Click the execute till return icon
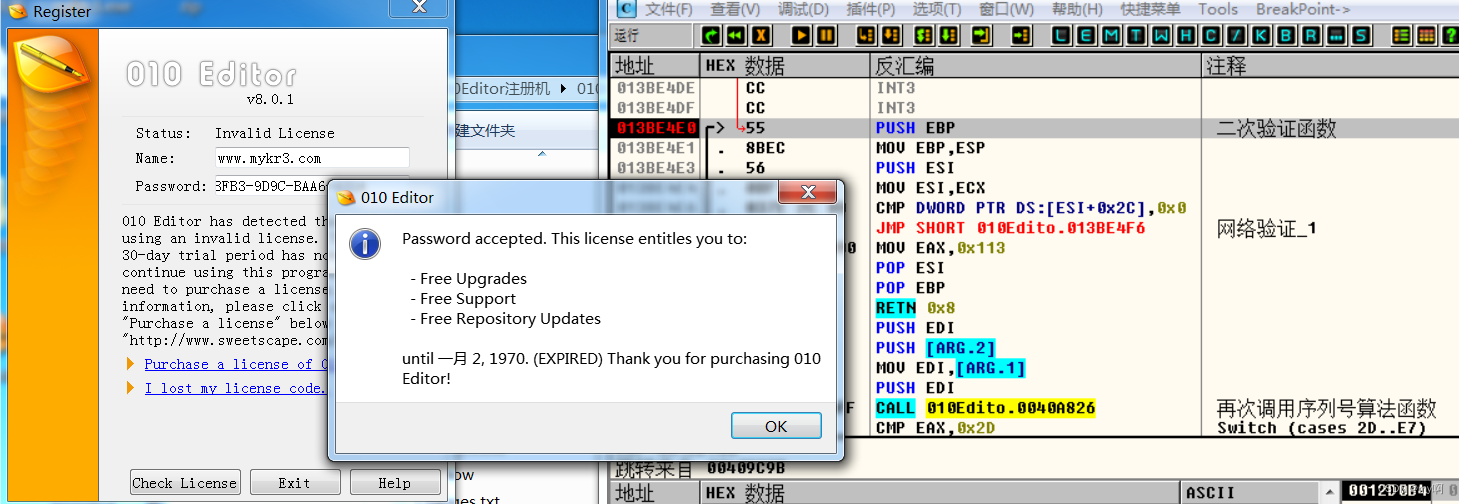The image size is (1459, 504). click(x=982, y=36)
